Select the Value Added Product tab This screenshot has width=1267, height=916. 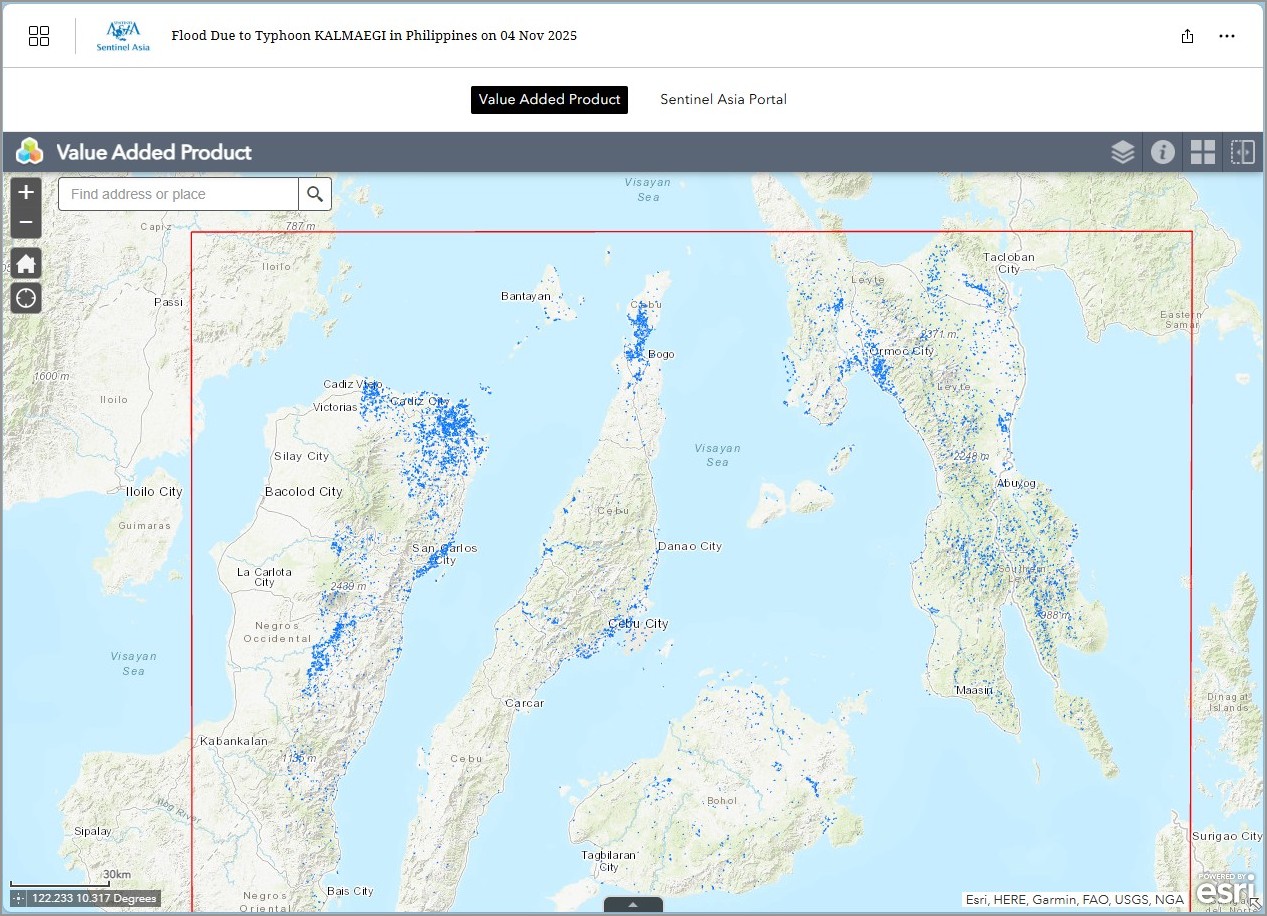tap(549, 100)
